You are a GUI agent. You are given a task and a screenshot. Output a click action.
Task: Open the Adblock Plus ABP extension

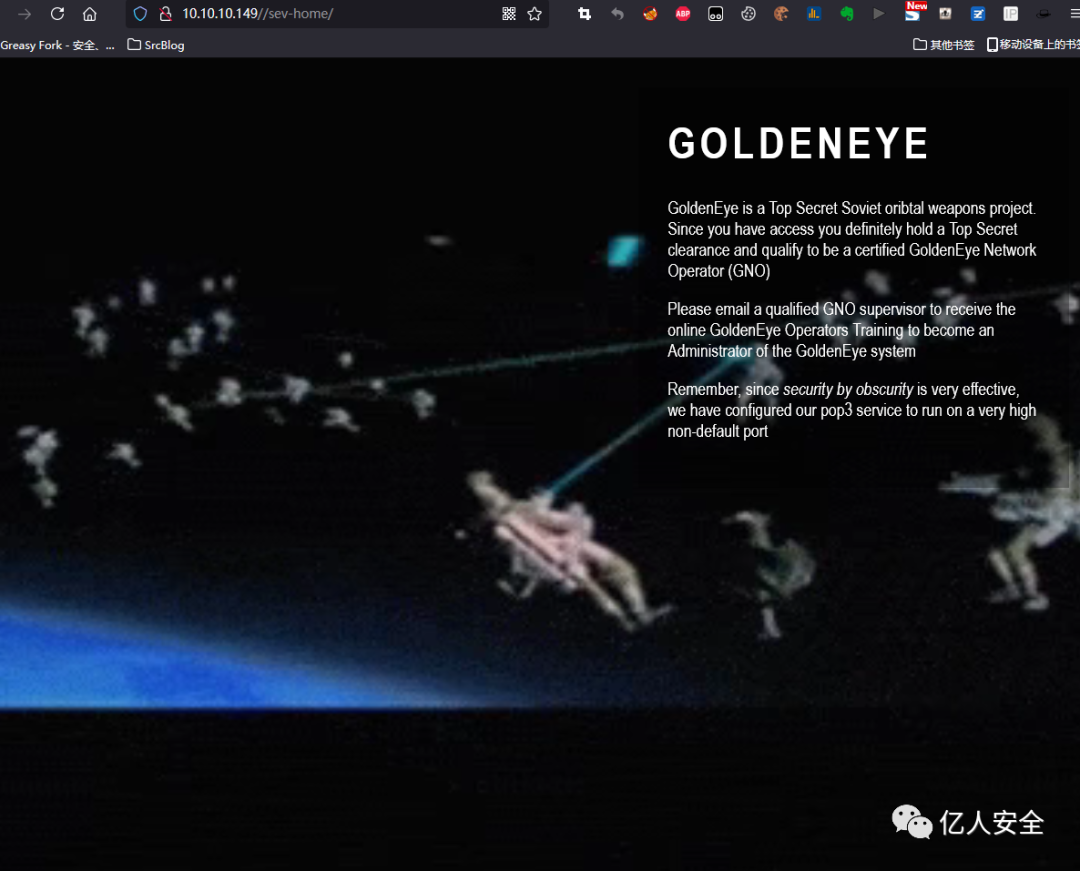click(x=683, y=14)
